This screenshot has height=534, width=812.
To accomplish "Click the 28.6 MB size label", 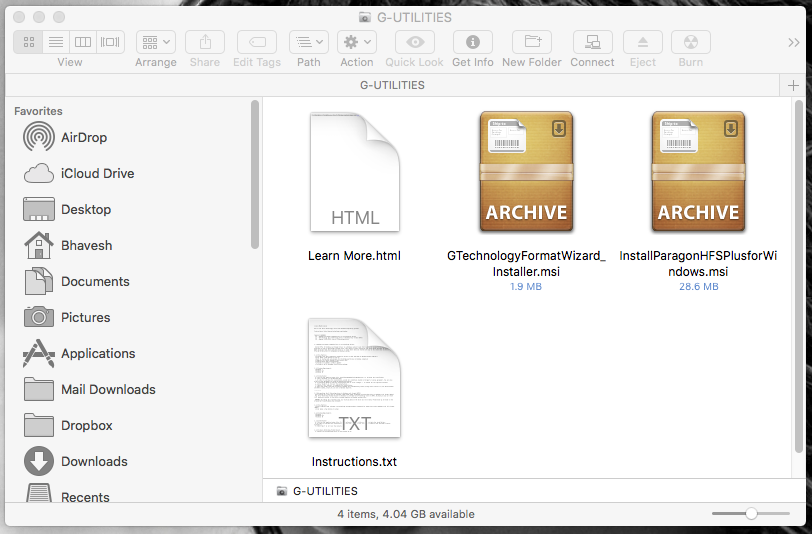I will [x=699, y=286].
